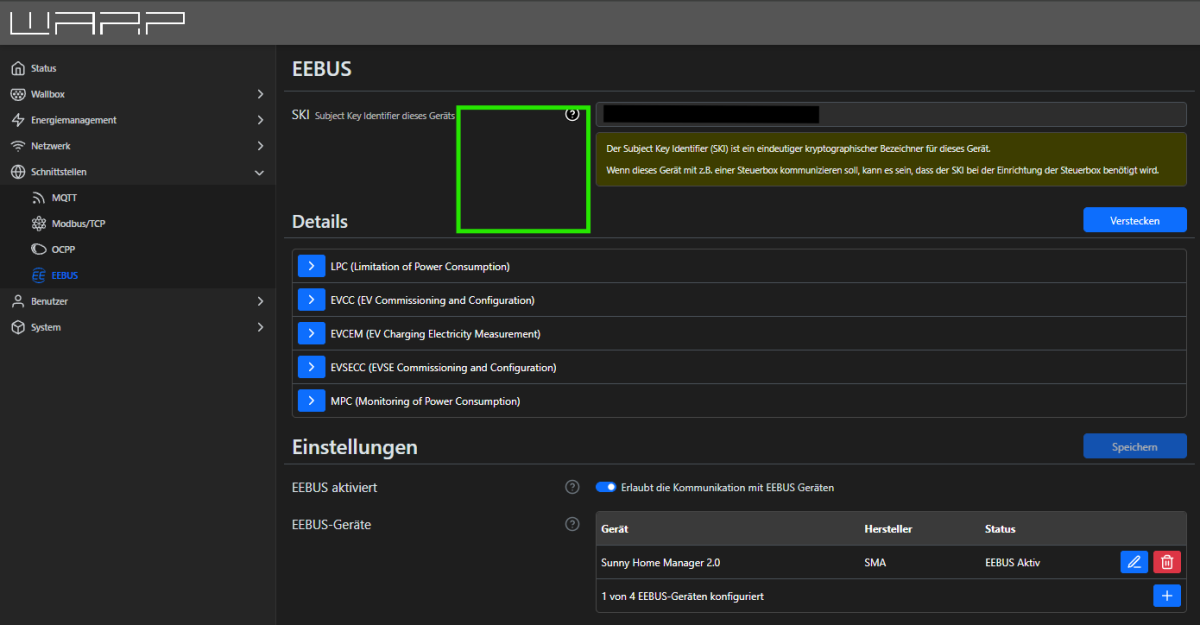The width and height of the screenshot is (1200, 625).
Task: Click the 'EEBUS Aktiv' status cell
Action: (x=1013, y=563)
